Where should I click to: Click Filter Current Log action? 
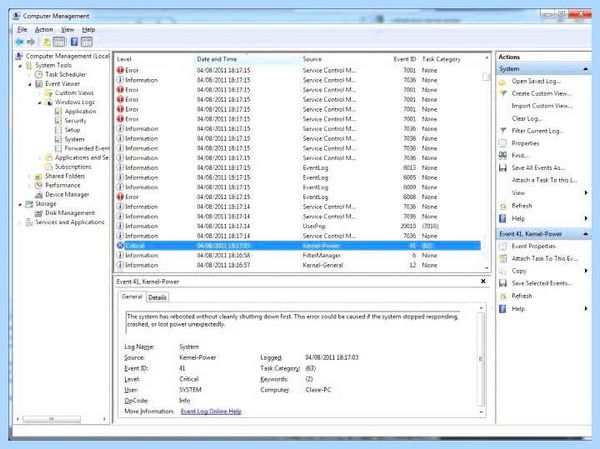pyautogui.click(x=538, y=131)
